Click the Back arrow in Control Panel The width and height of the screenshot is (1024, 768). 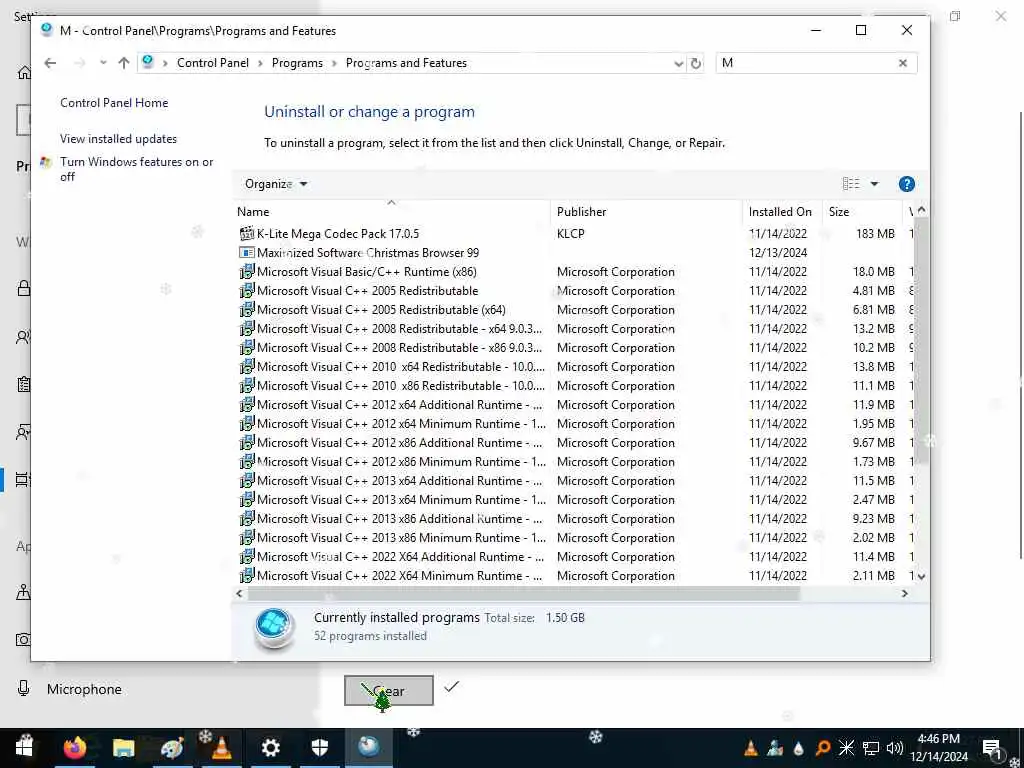(x=50, y=63)
